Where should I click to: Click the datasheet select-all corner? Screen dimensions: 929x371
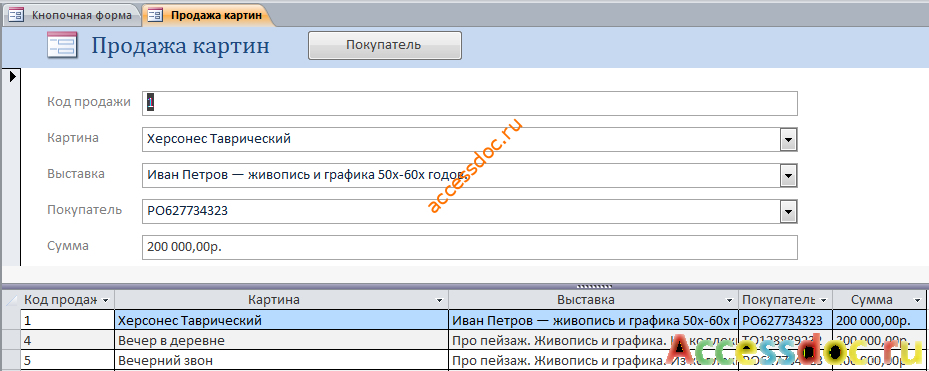pyautogui.click(x=11, y=300)
